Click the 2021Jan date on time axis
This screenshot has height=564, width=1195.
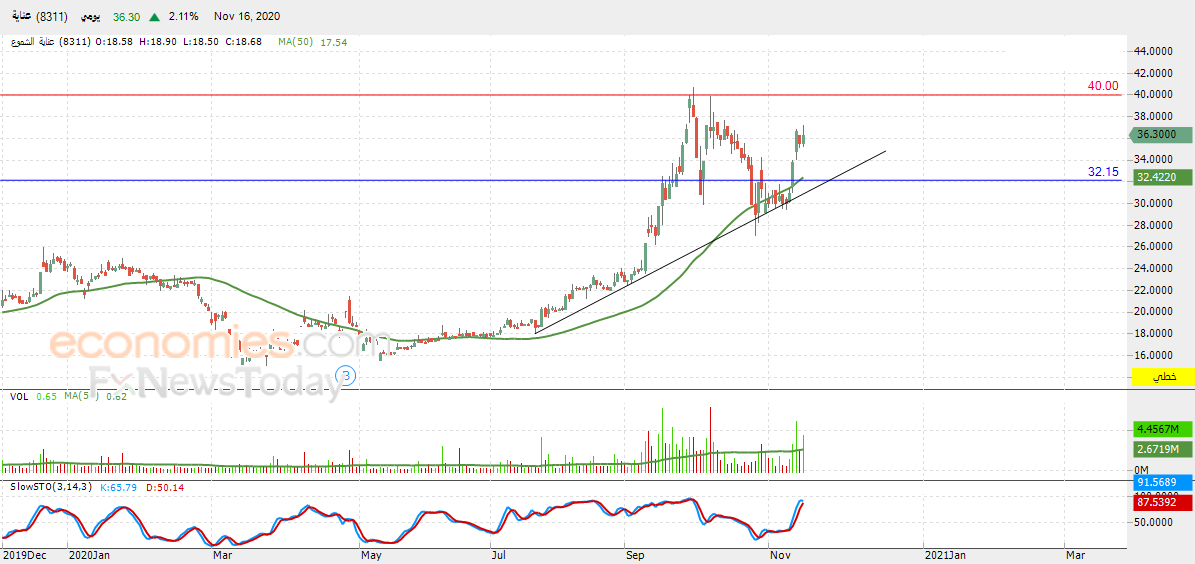945,553
